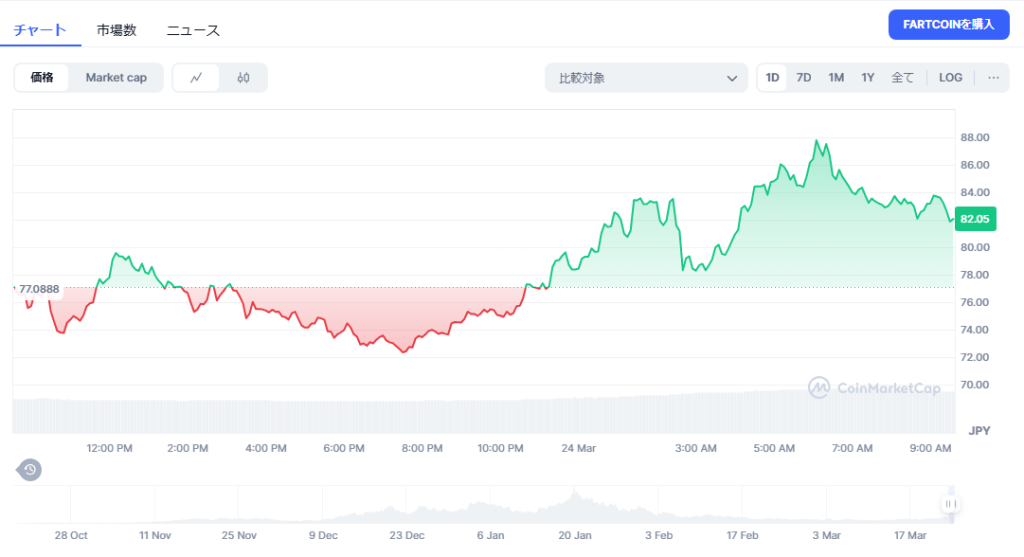This screenshot has width=1024, height=557.
Task: Select the 7D time range
Action: tap(803, 78)
